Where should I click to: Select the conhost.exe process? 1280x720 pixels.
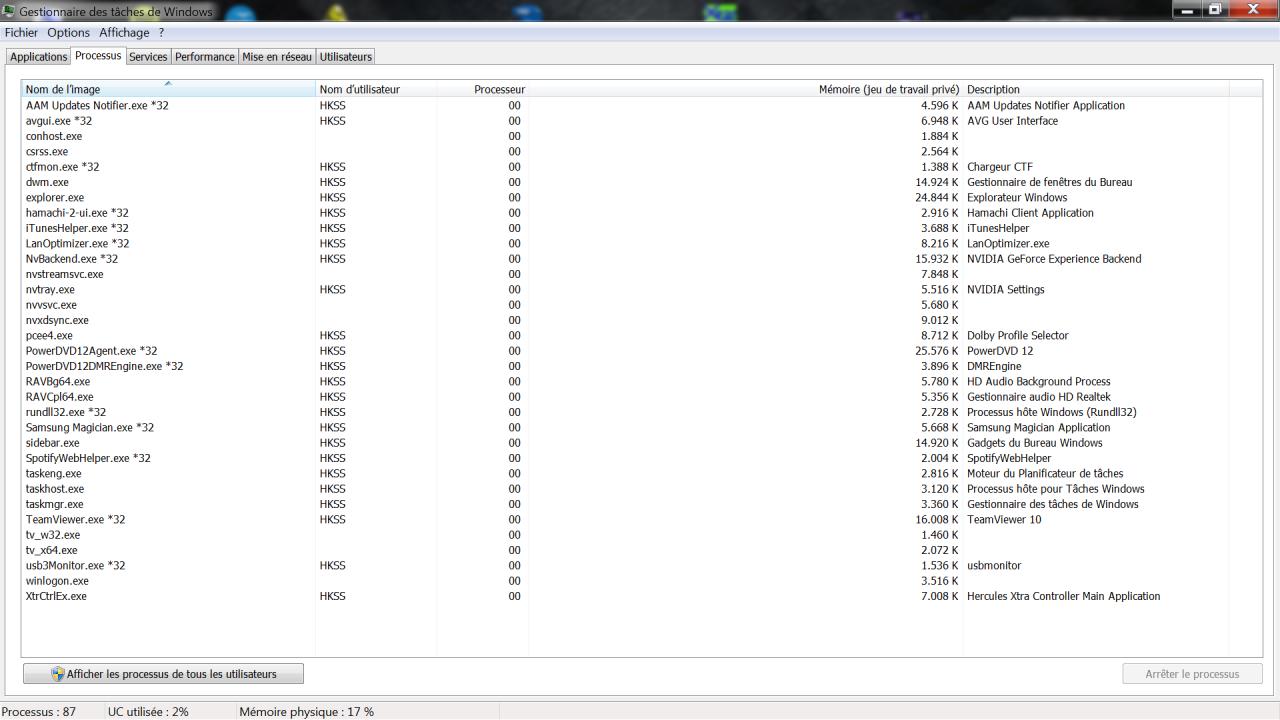642,136
